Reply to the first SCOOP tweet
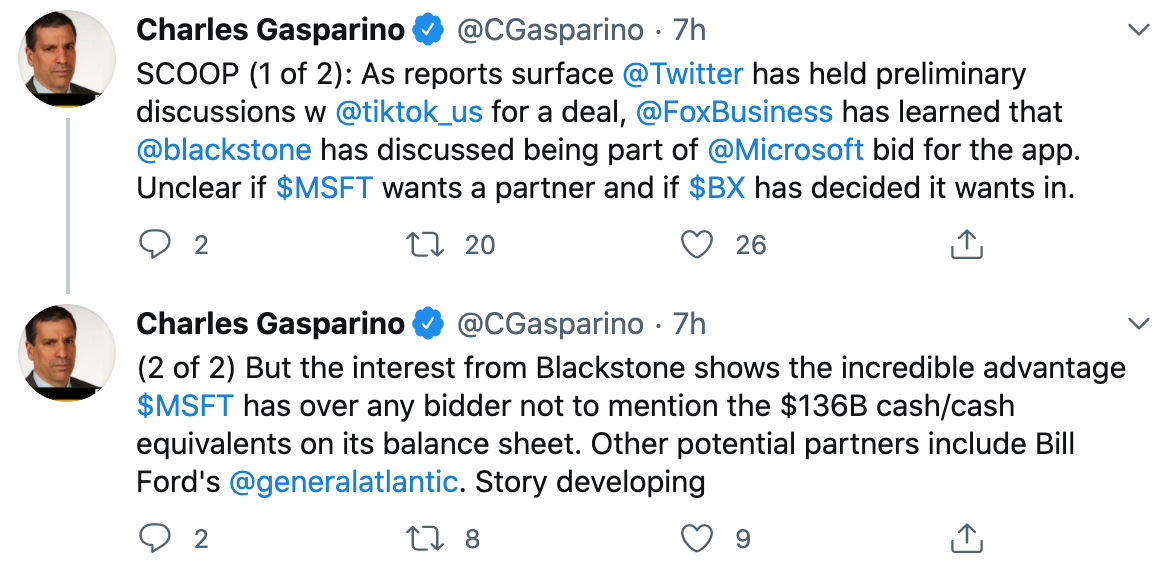 [154, 244]
